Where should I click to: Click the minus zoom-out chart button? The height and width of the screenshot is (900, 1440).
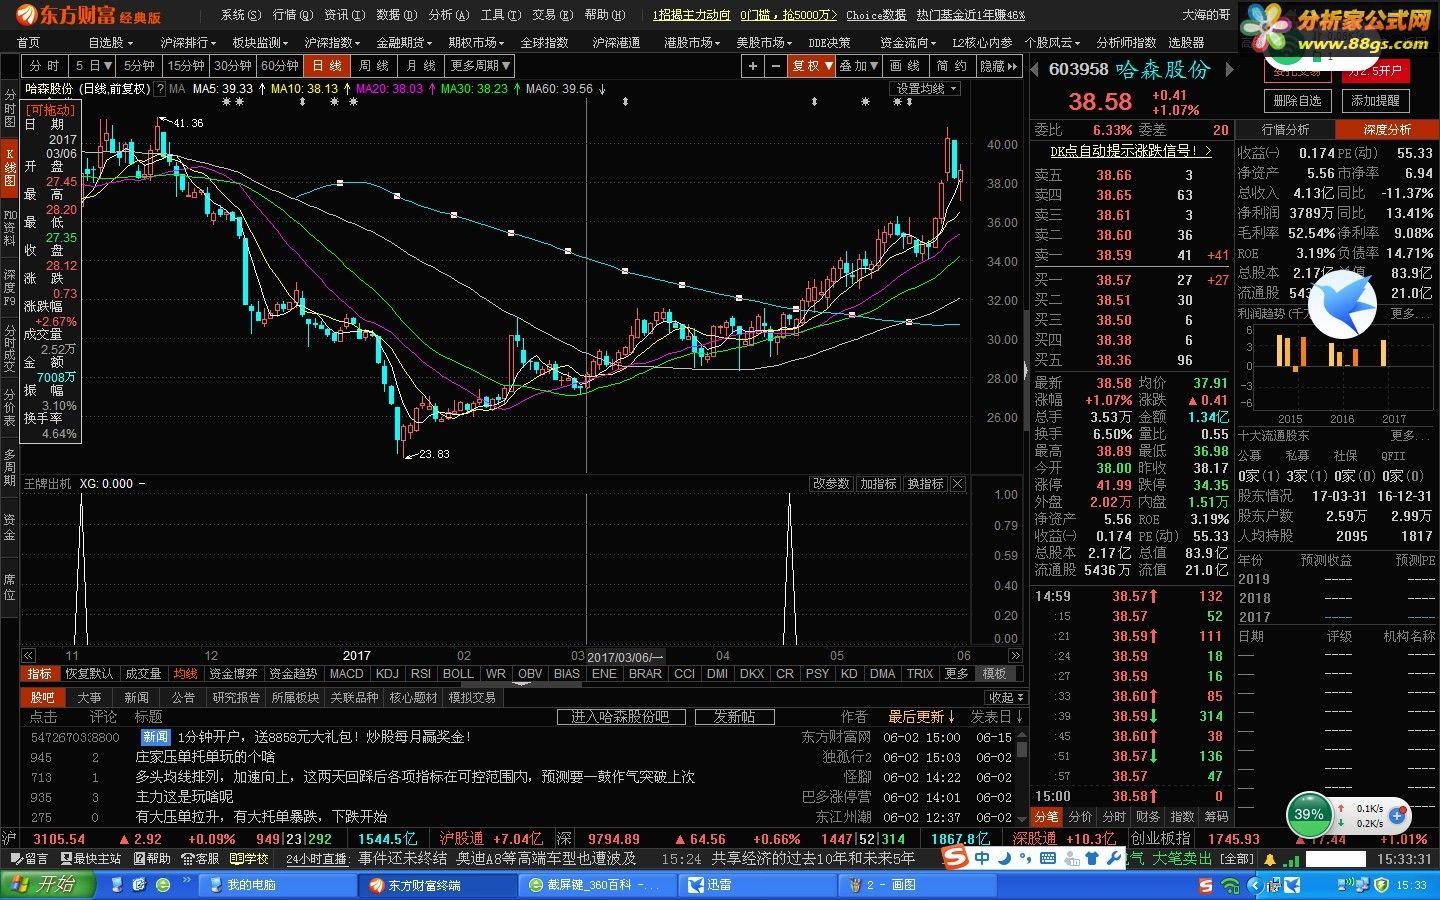(775, 66)
